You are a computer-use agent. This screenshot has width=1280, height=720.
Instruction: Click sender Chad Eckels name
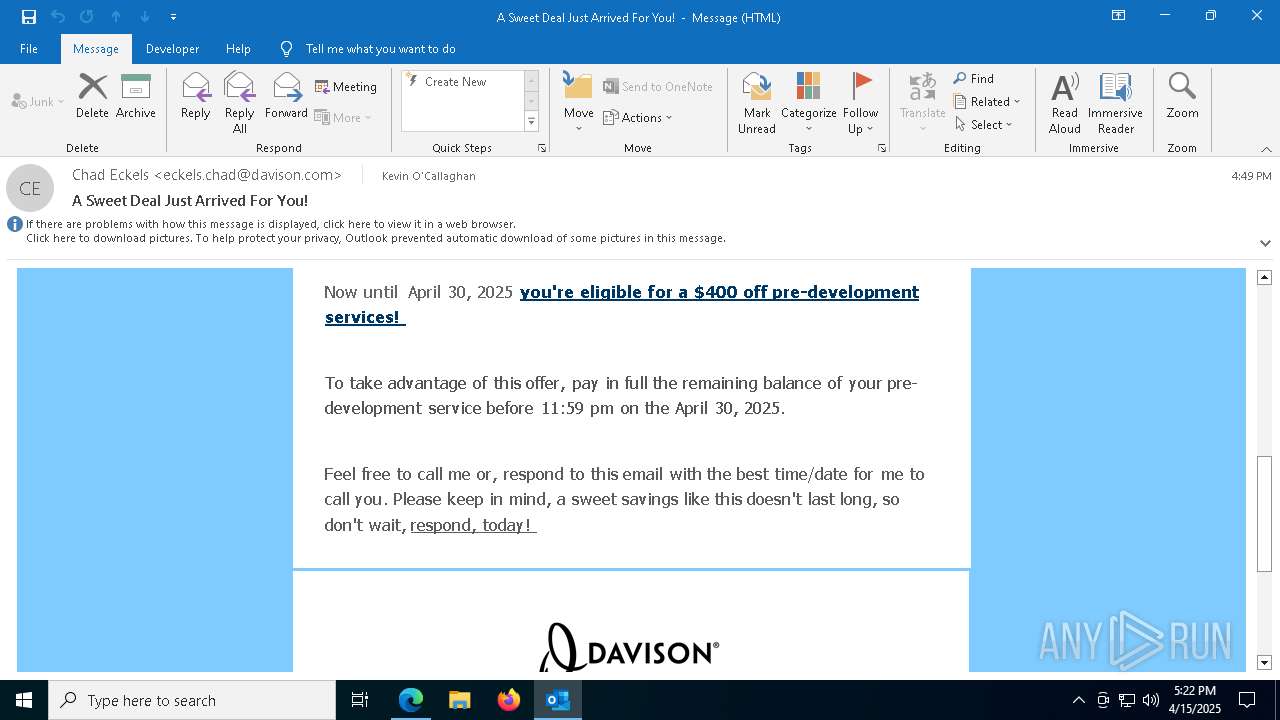(x=207, y=175)
